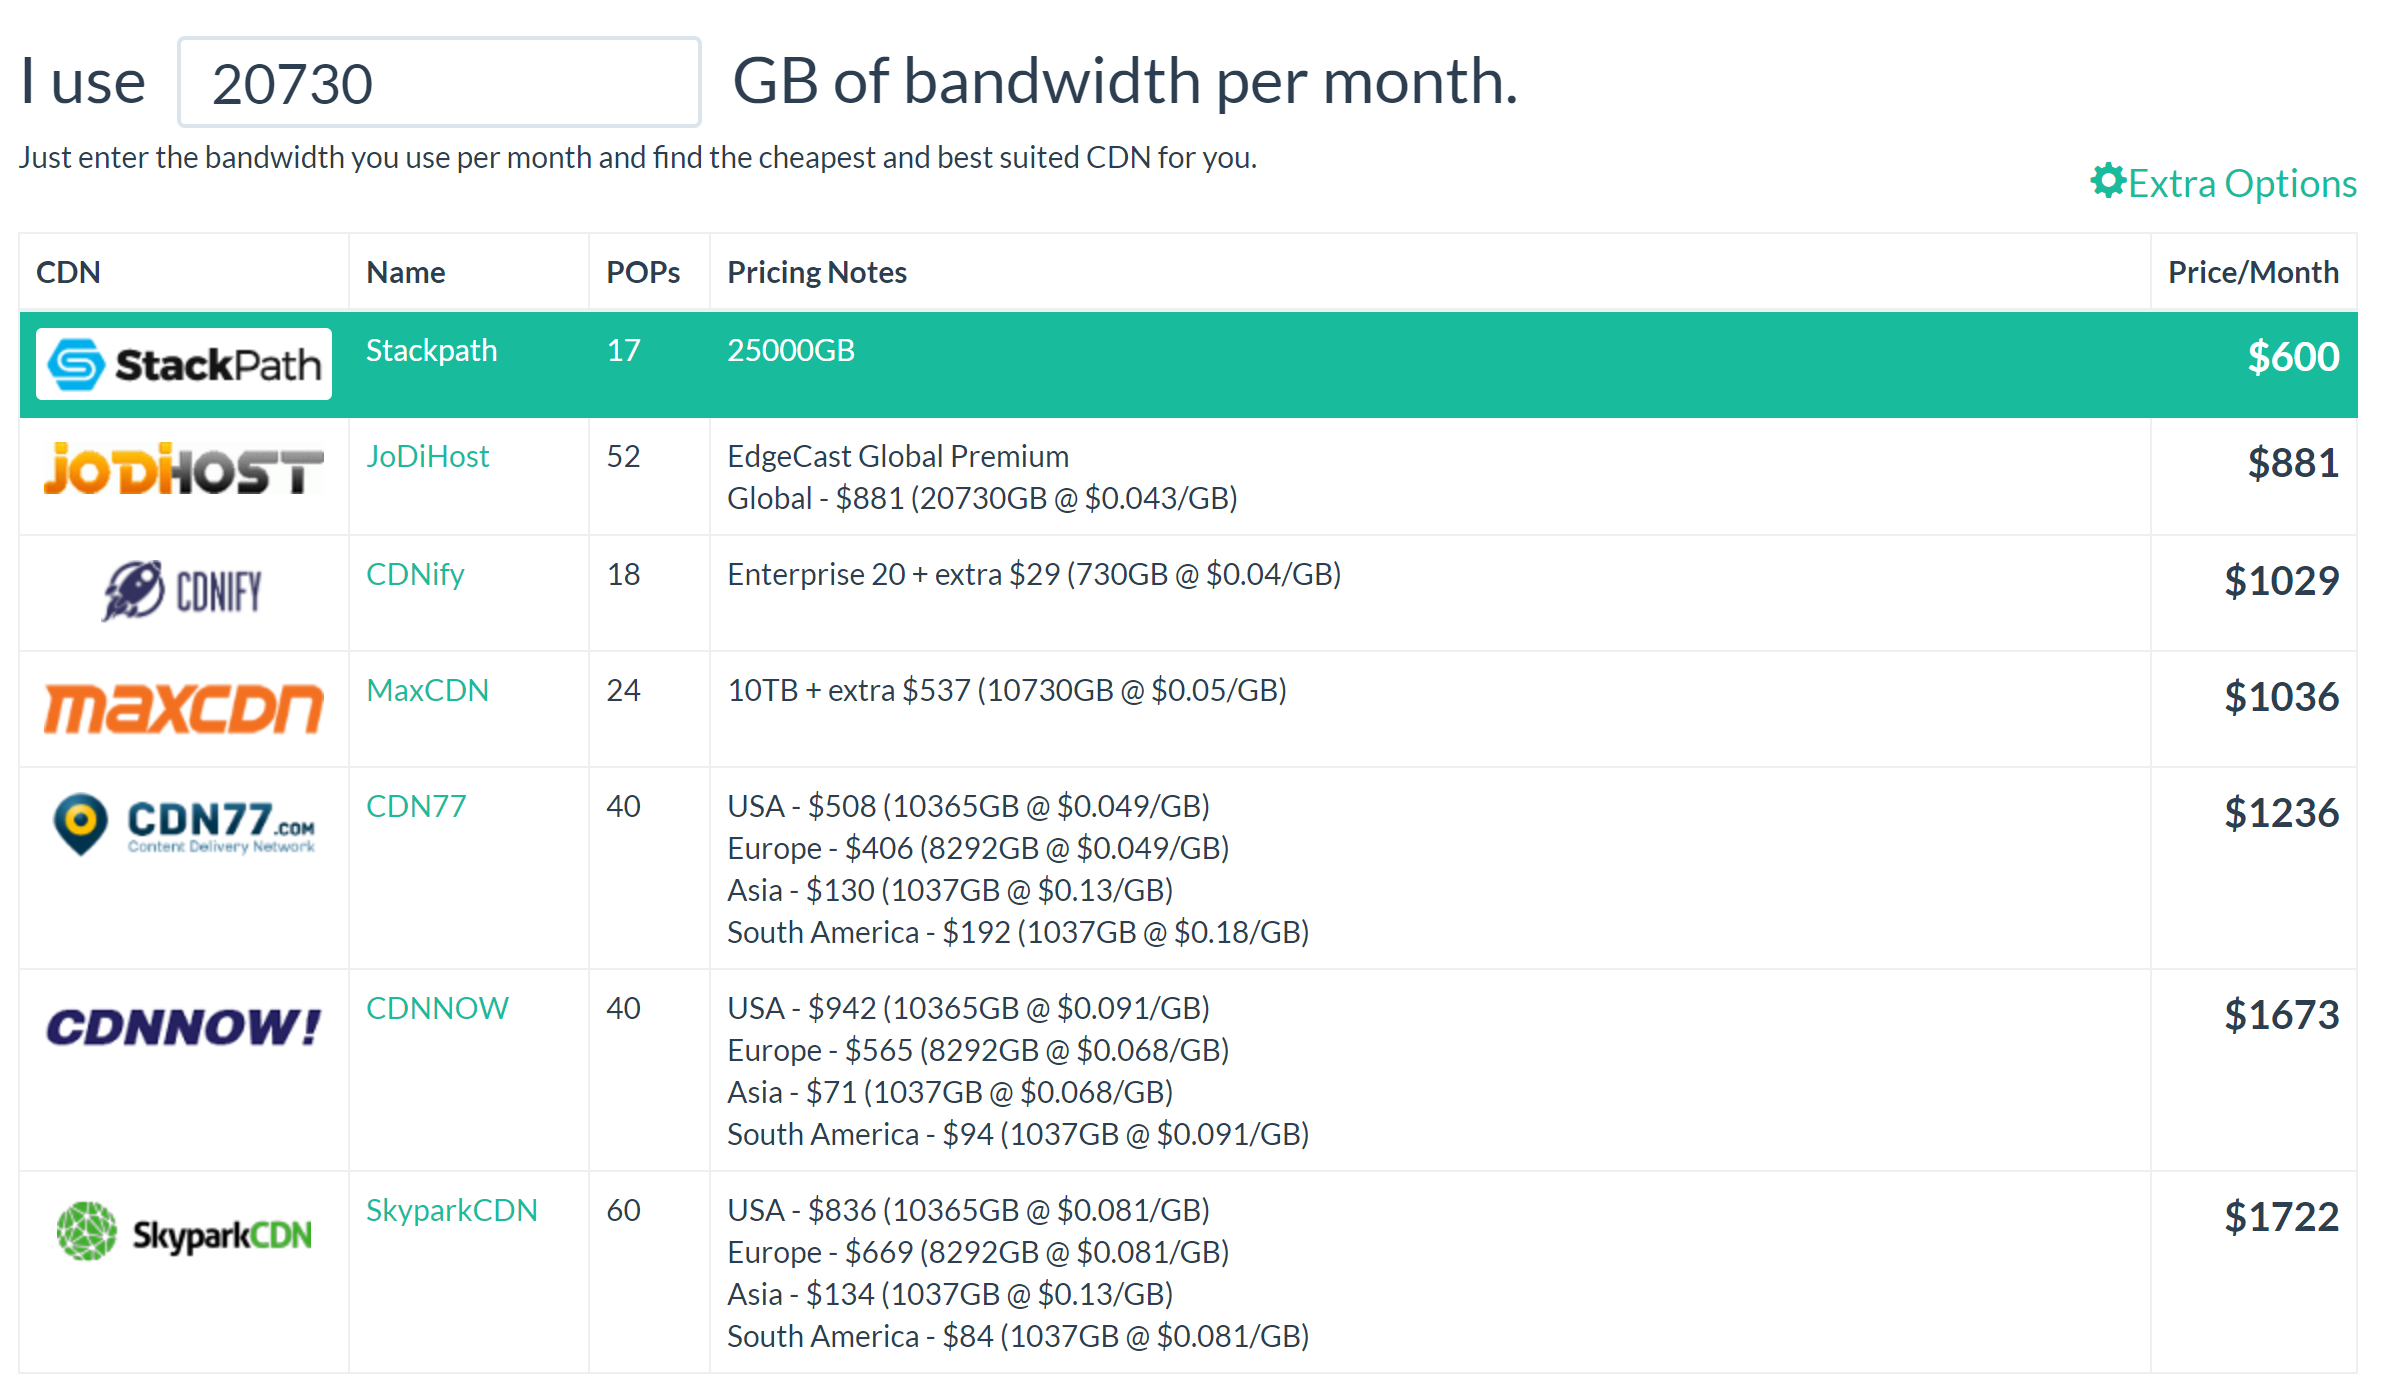This screenshot has width=2383, height=1374.
Task: Click the MaxCDN orange logo
Action: (184, 708)
